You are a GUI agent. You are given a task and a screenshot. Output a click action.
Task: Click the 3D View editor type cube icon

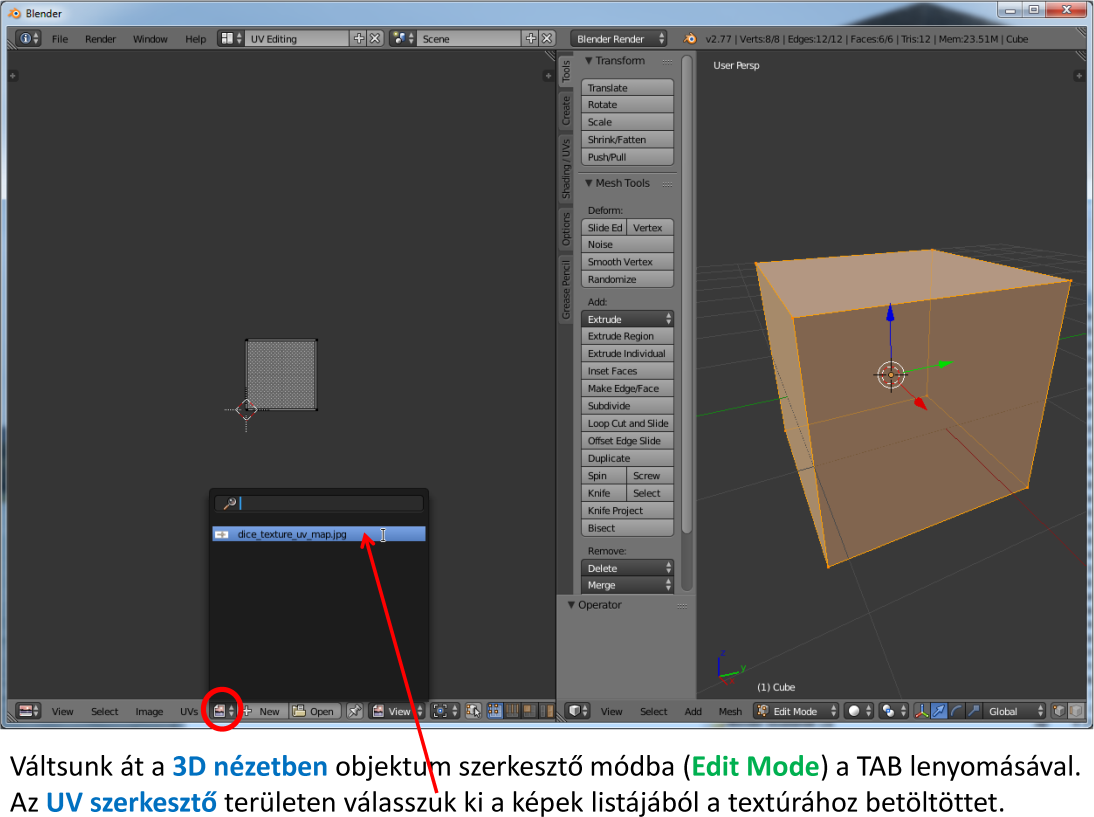pyautogui.click(x=576, y=711)
